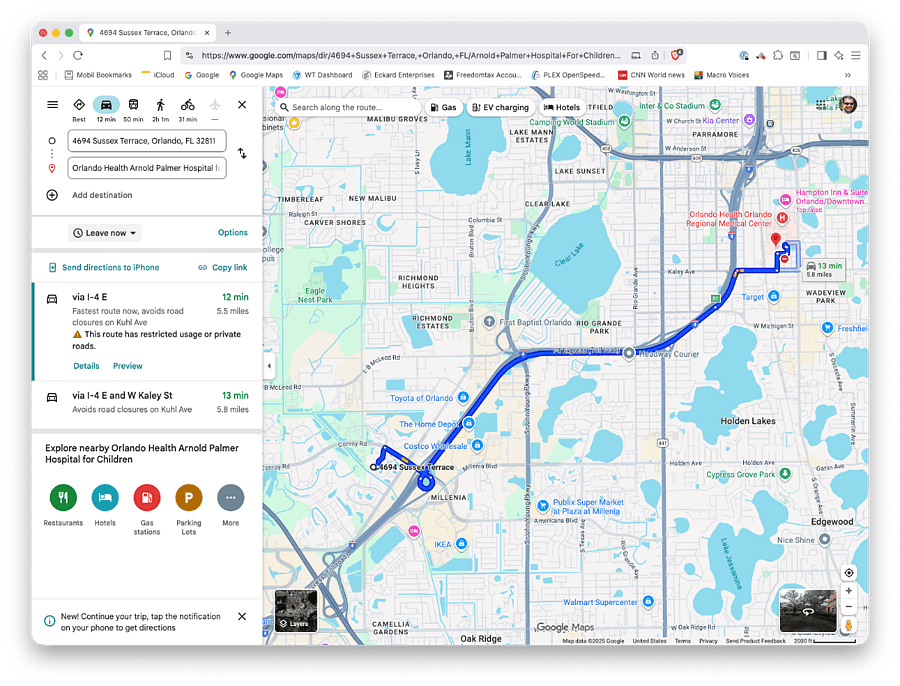900x686 pixels.
Task: Open Street View thumbnail
Action: 808,611
